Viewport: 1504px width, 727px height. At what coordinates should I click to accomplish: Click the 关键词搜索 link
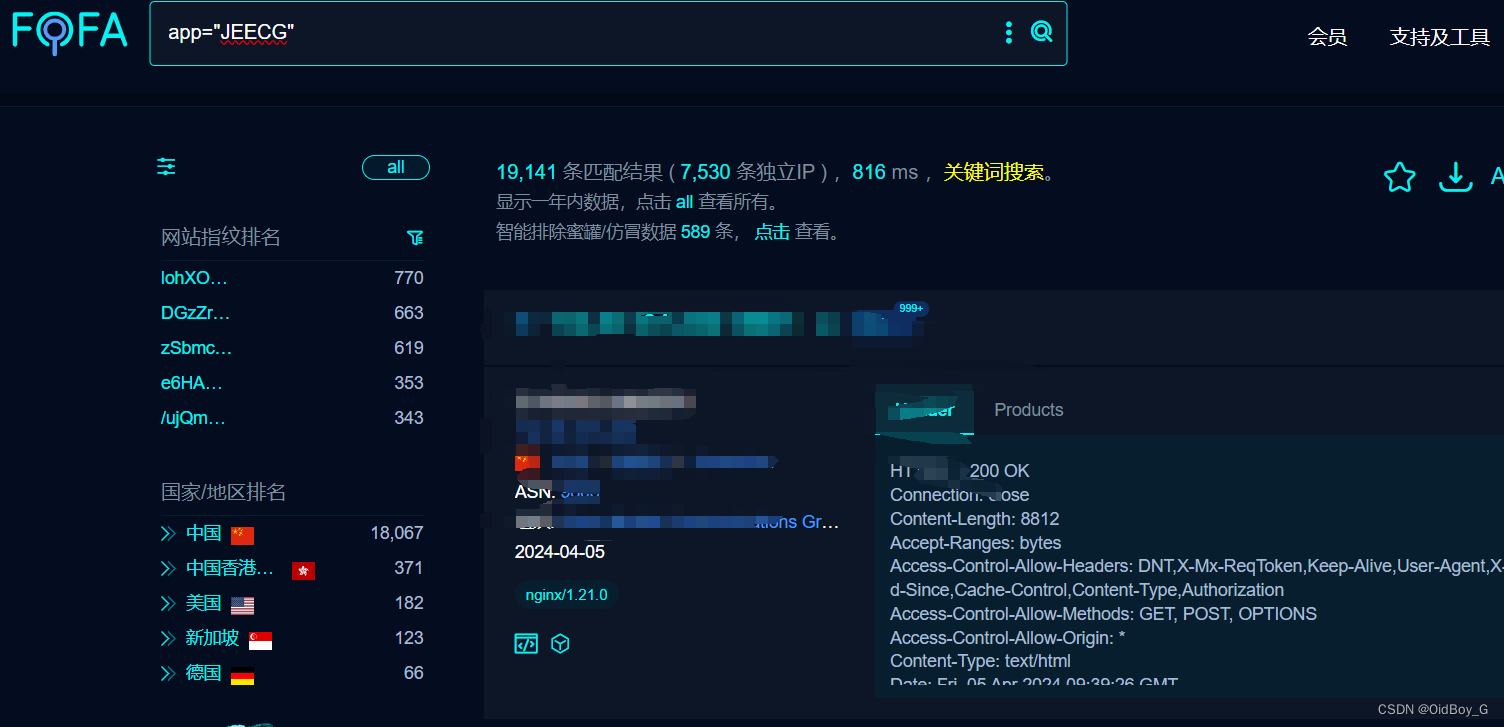pos(994,172)
